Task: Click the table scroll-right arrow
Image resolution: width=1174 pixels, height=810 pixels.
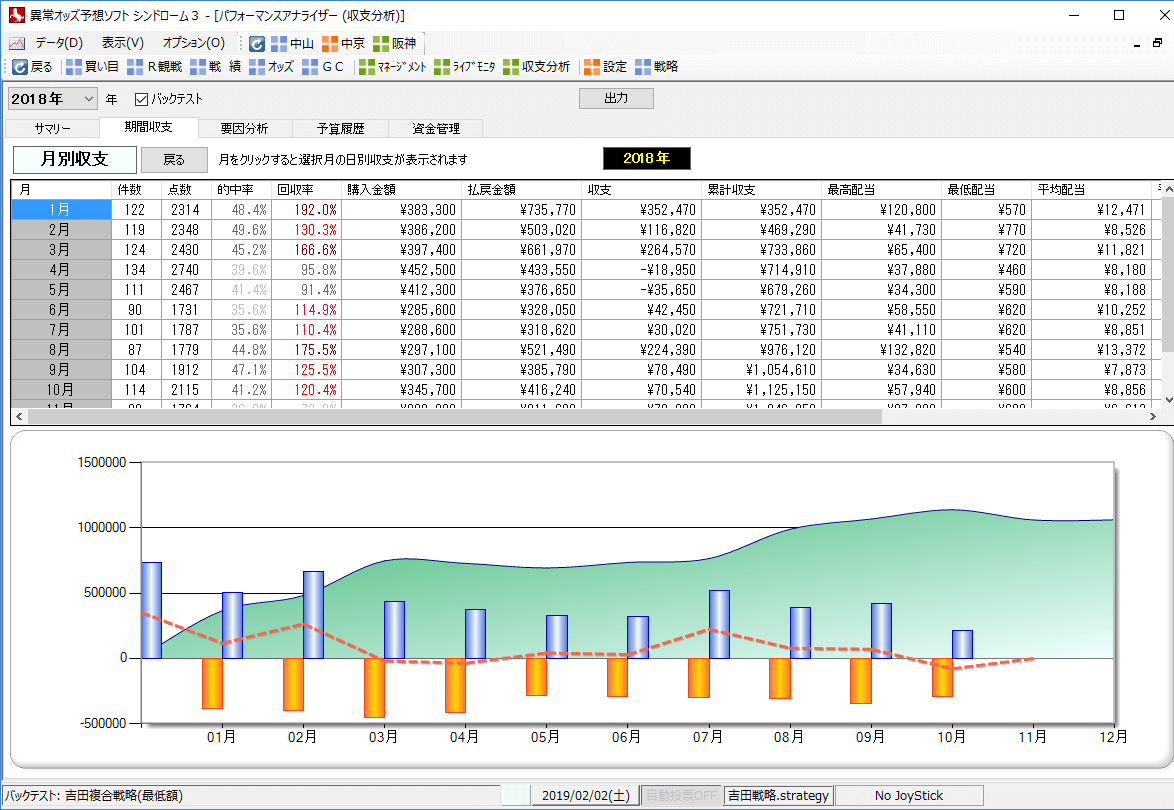Action: (1153, 416)
